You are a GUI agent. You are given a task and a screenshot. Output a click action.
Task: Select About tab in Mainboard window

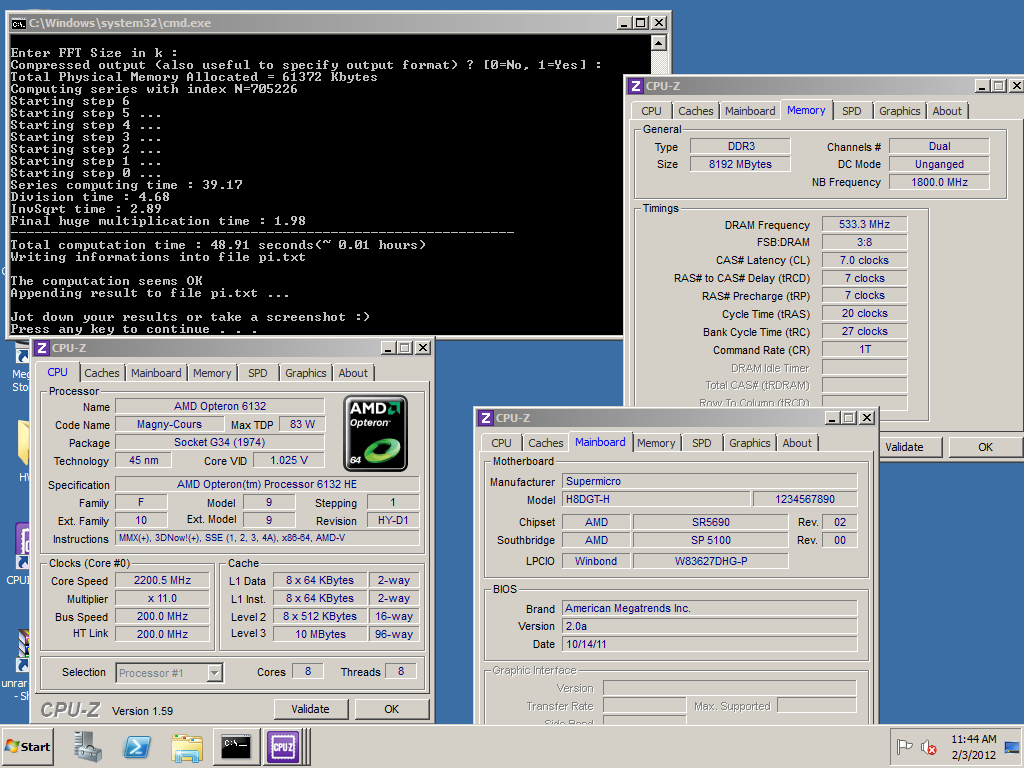point(797,443)
